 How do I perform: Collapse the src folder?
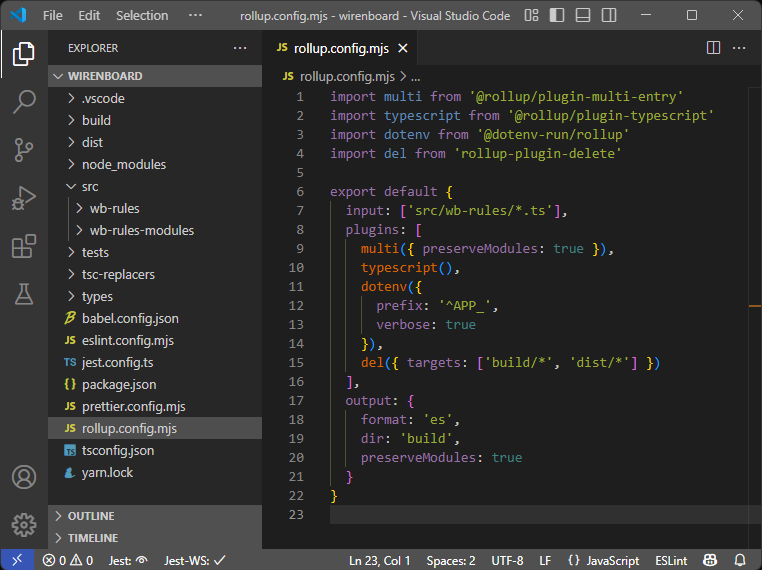(x=90, y=186)
